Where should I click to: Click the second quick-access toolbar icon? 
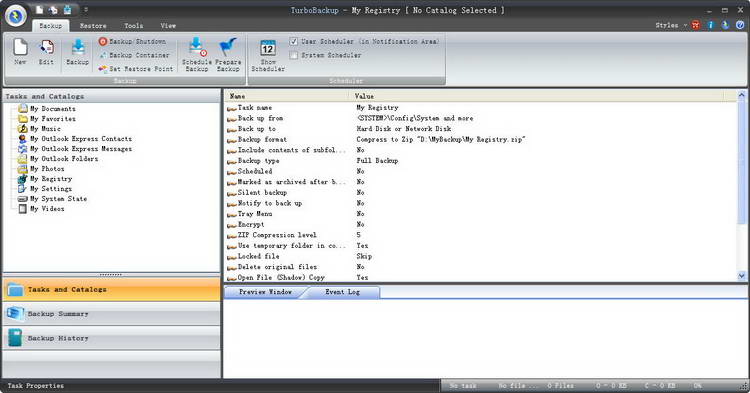click(x=53, y=10)
